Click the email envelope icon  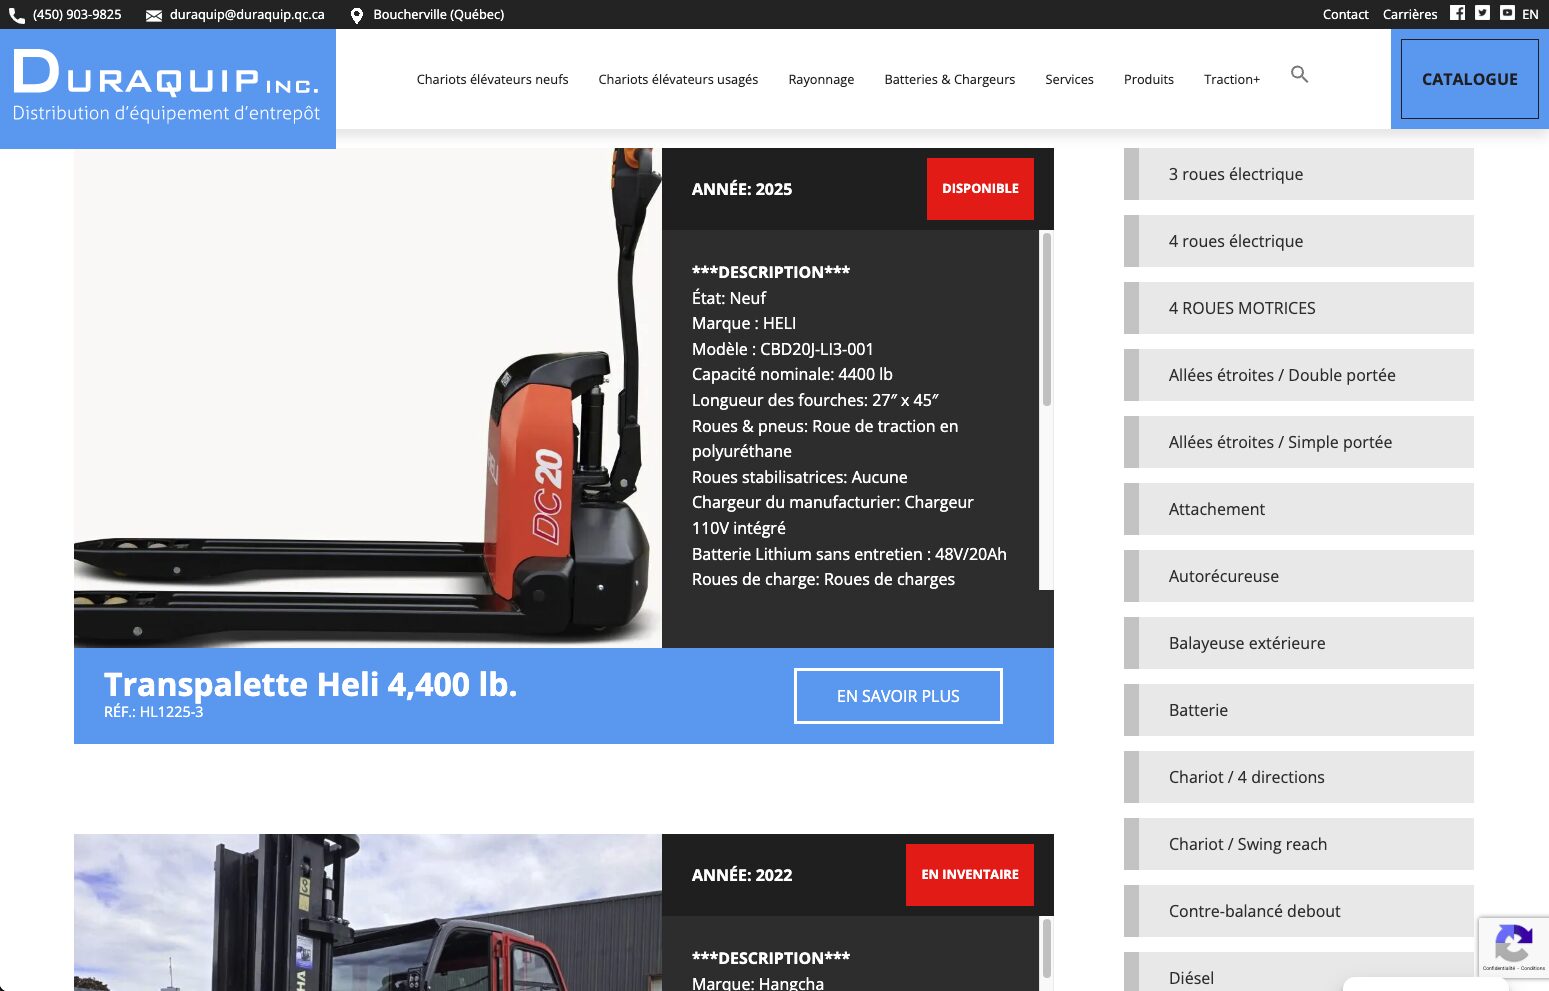154,15
